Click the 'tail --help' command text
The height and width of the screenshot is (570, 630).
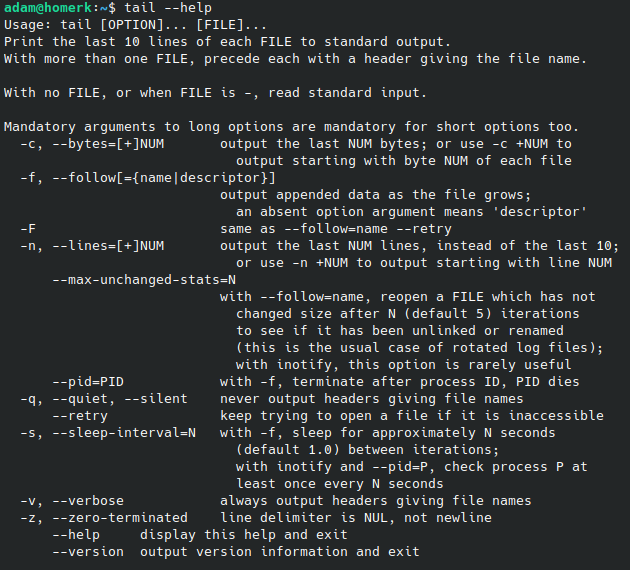click(168, 8)
